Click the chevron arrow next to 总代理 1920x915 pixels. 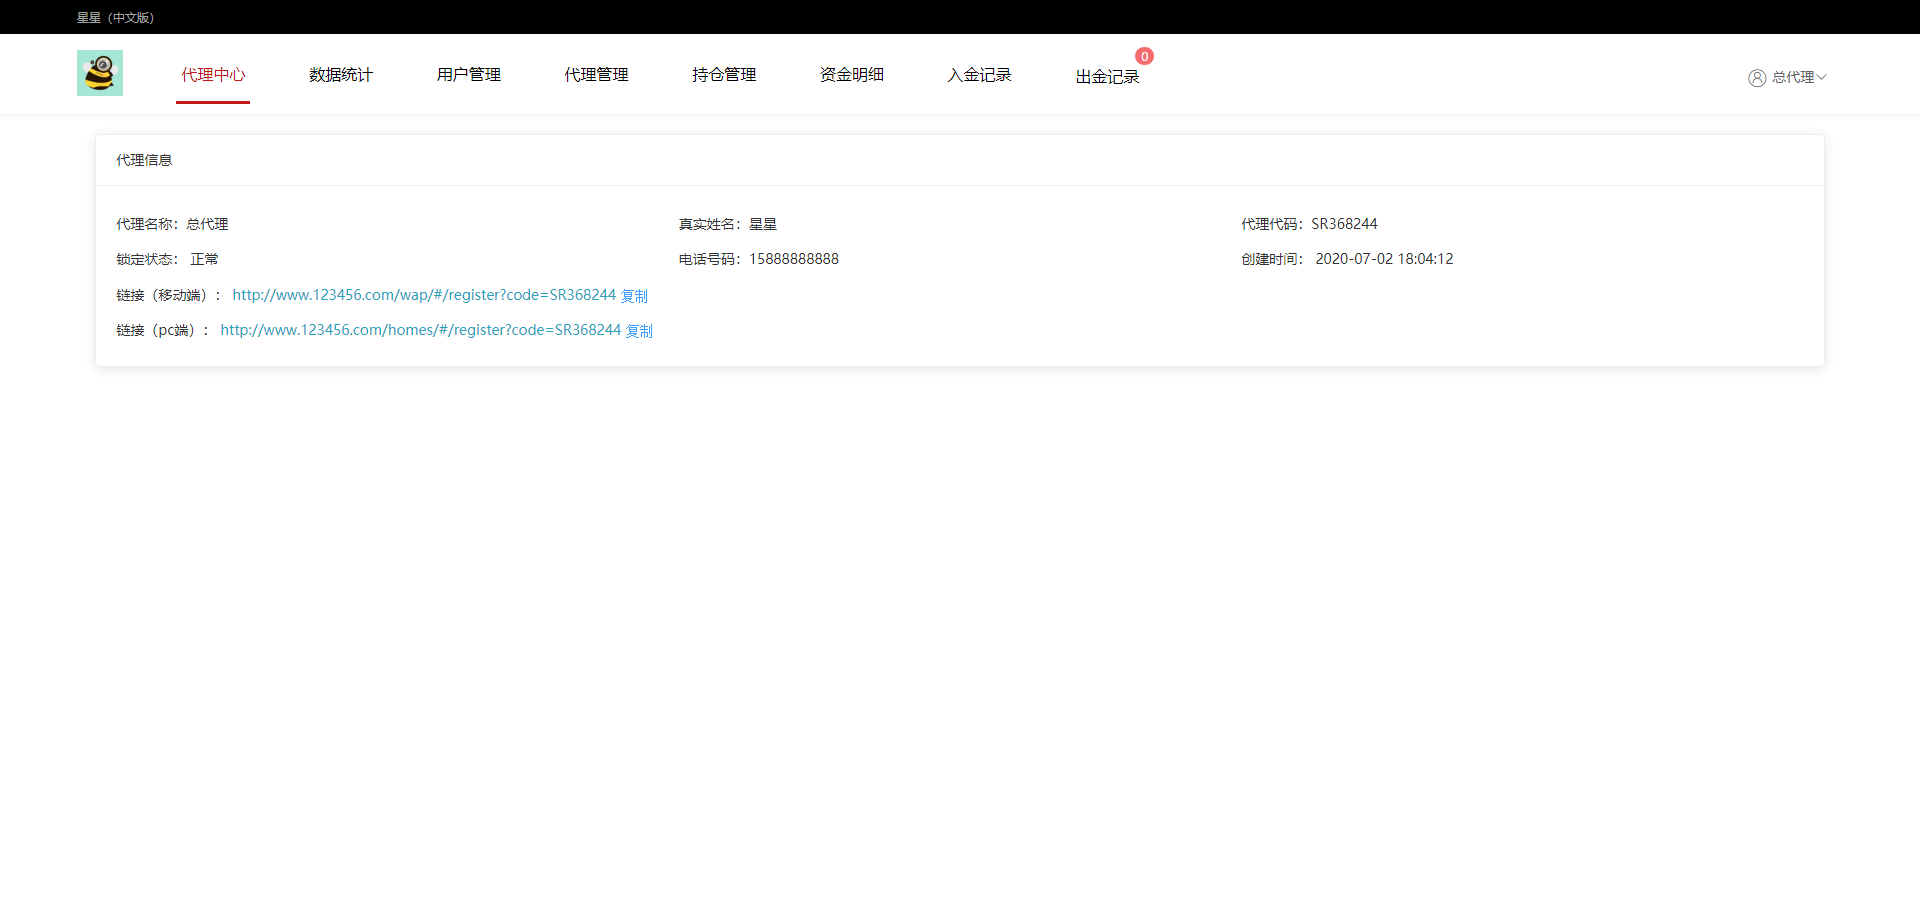click(x=1823, y=77)
